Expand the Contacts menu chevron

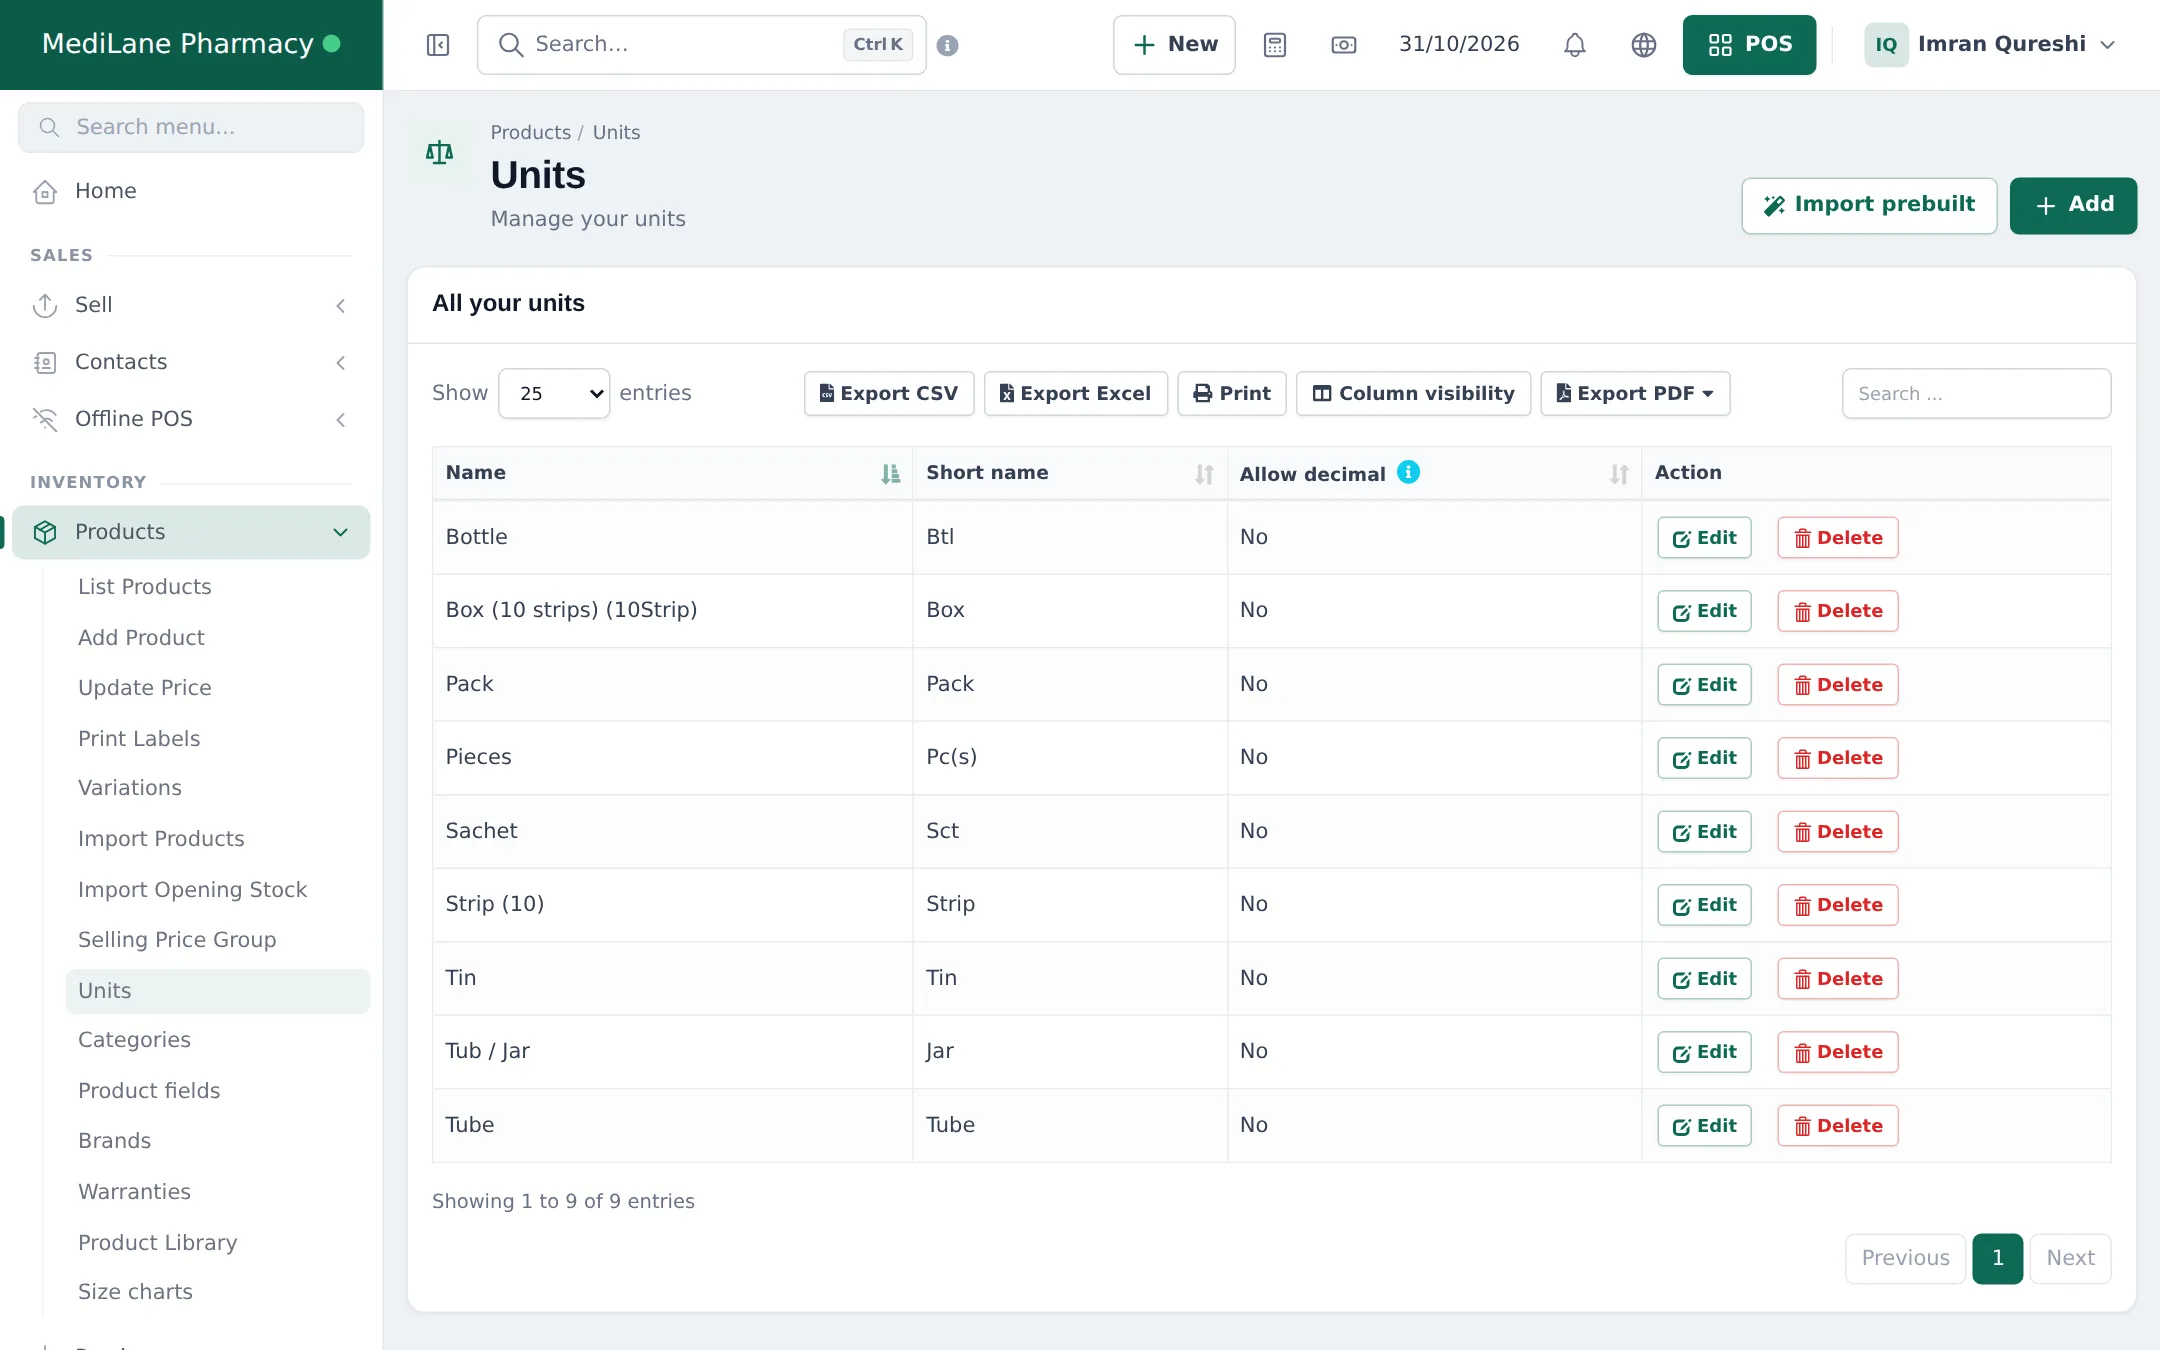(x=341, y=362)
